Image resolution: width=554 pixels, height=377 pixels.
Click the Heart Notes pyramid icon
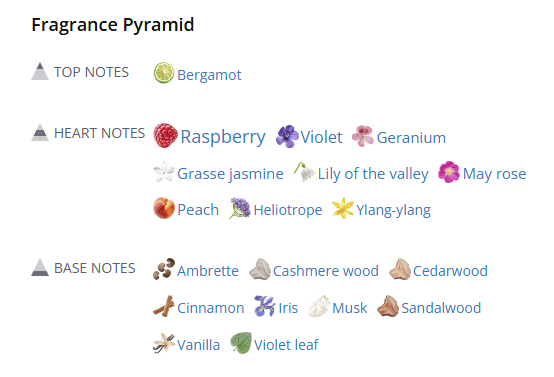[x=40, y=132]
